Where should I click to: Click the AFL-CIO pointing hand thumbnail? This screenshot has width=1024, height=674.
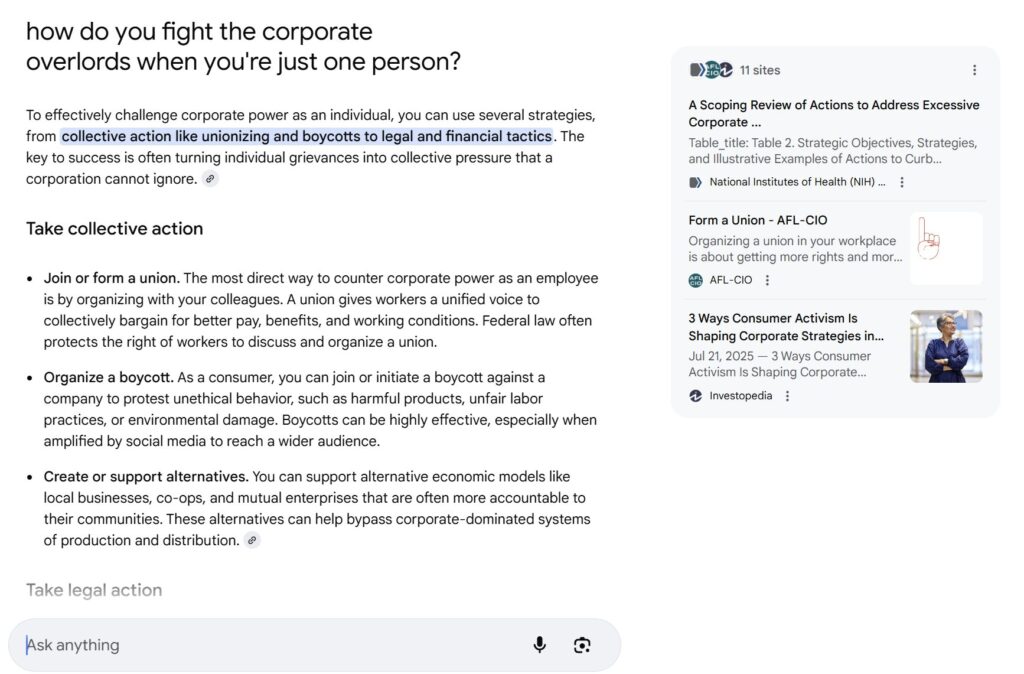pyautogui.click(x=945, y=248)
